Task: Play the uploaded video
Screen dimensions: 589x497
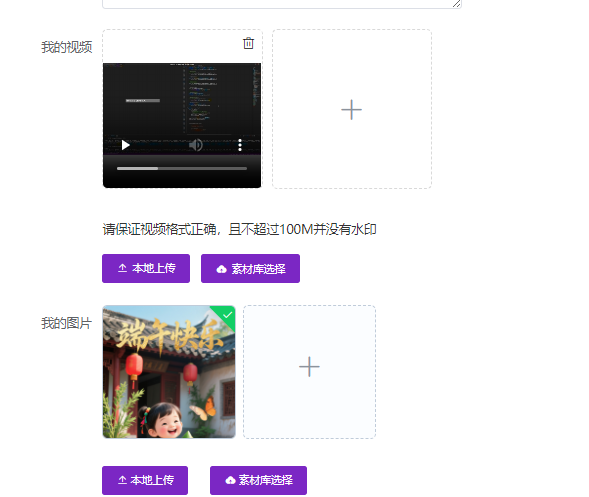Action: pyautogui.click(x=125, y=145)
